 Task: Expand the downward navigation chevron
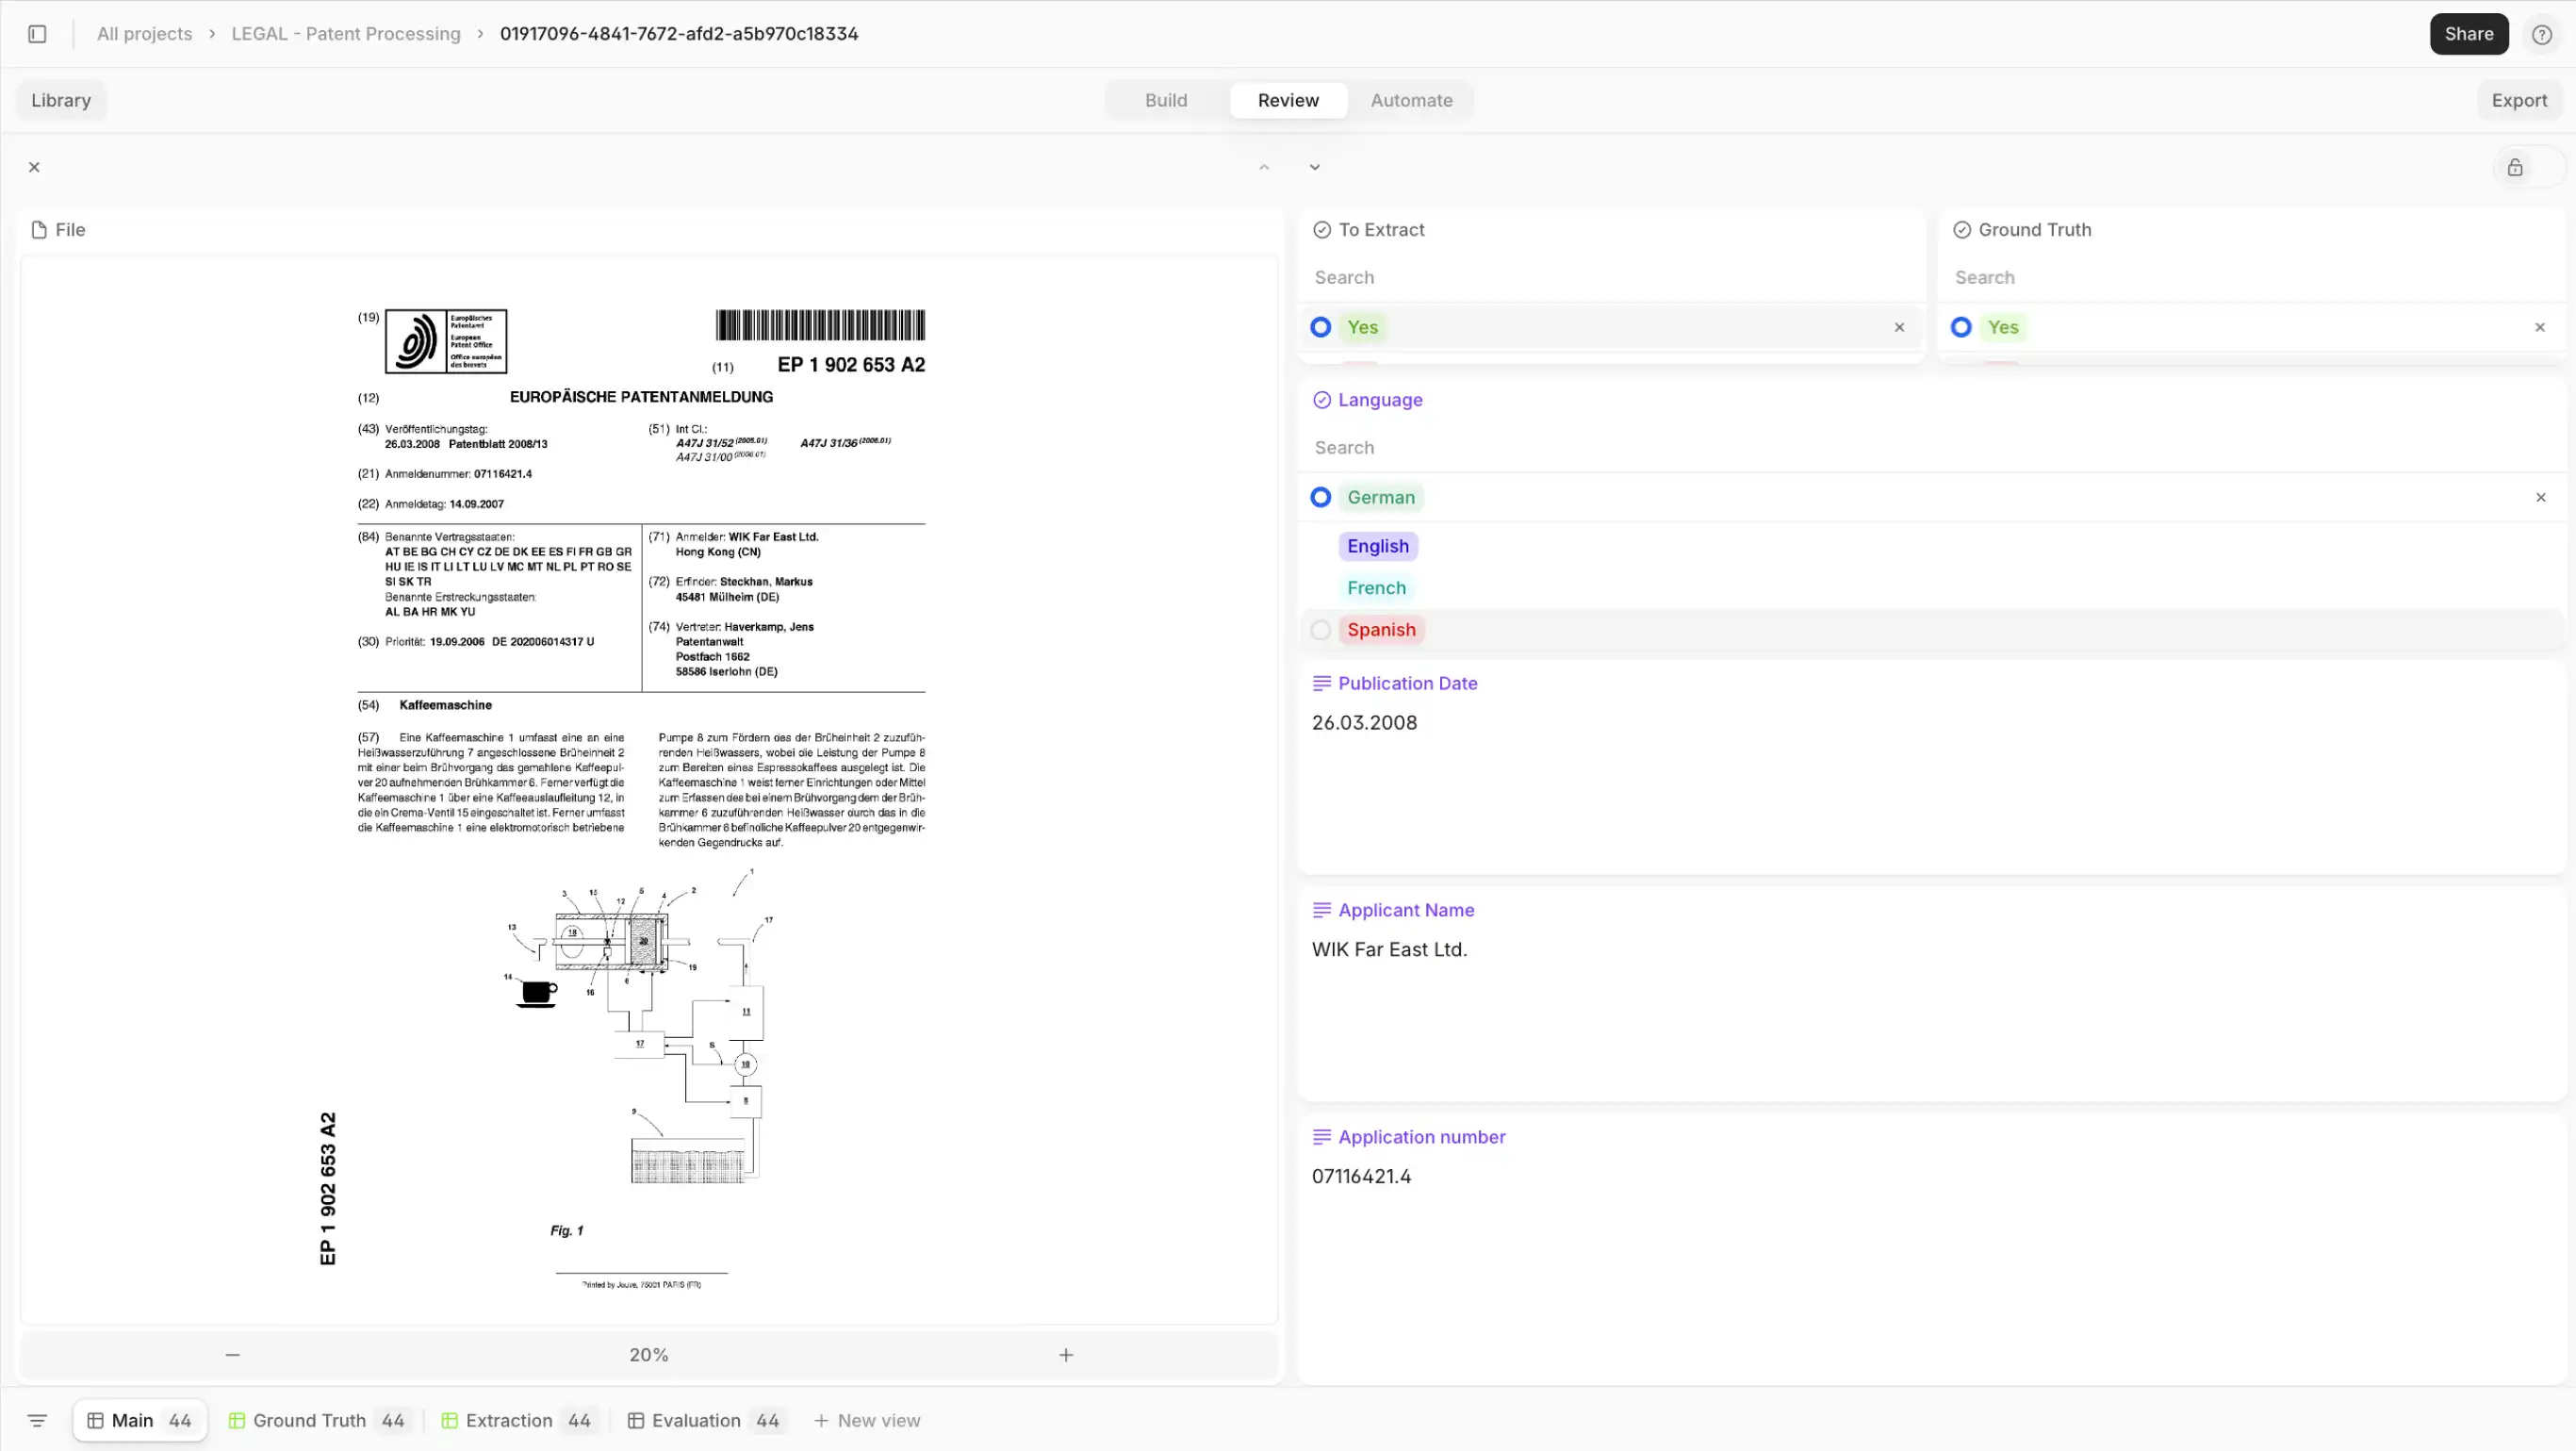1315,166
